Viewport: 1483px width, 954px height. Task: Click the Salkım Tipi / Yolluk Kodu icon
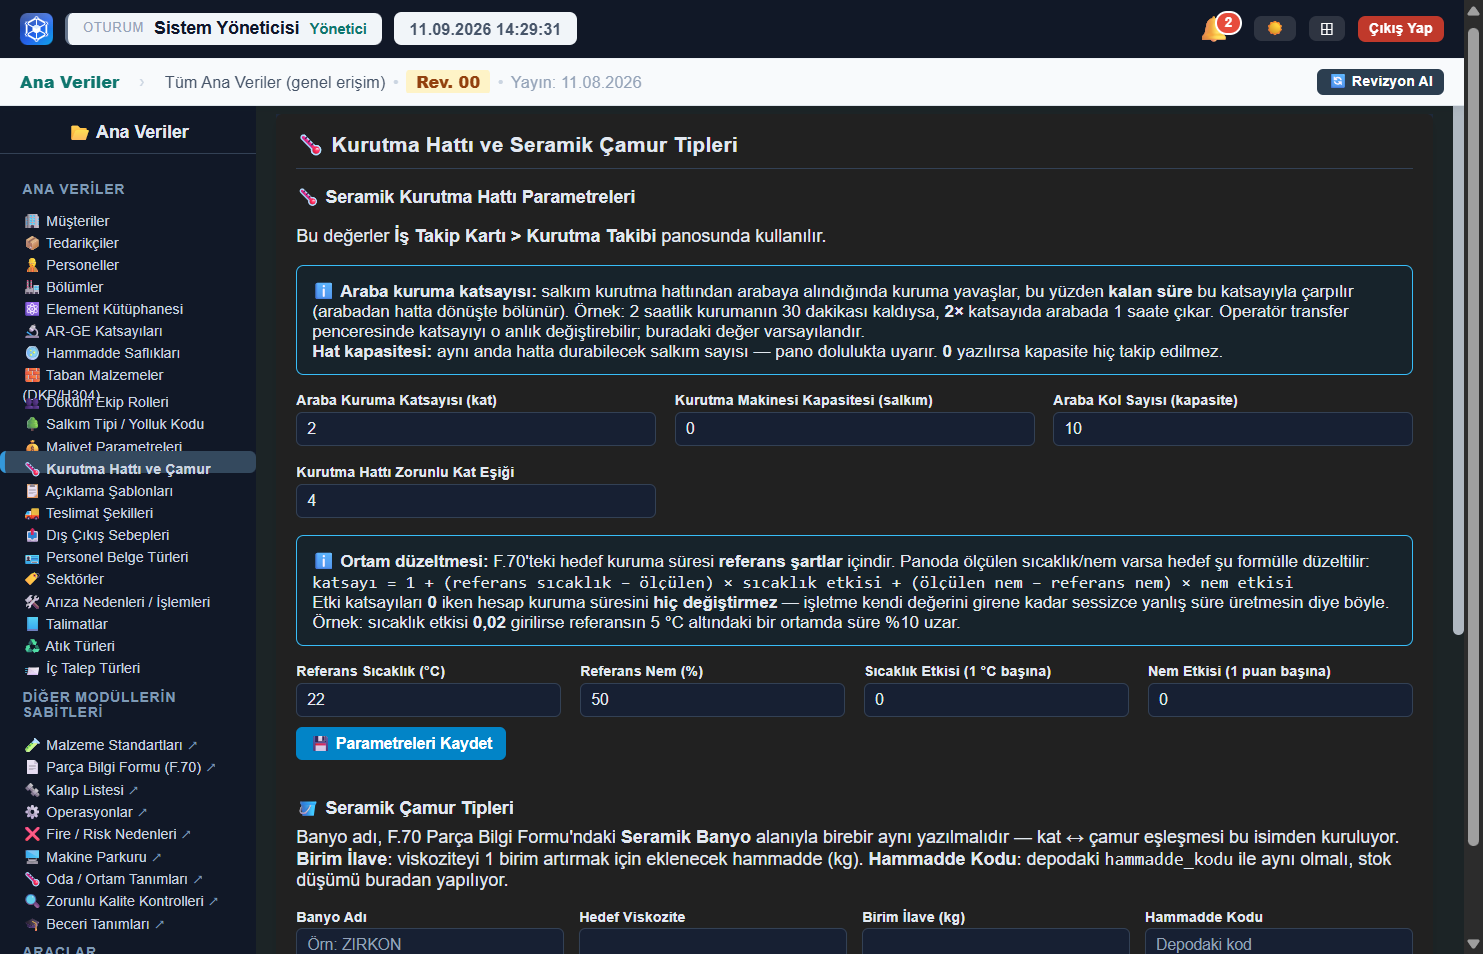(32, 424)
